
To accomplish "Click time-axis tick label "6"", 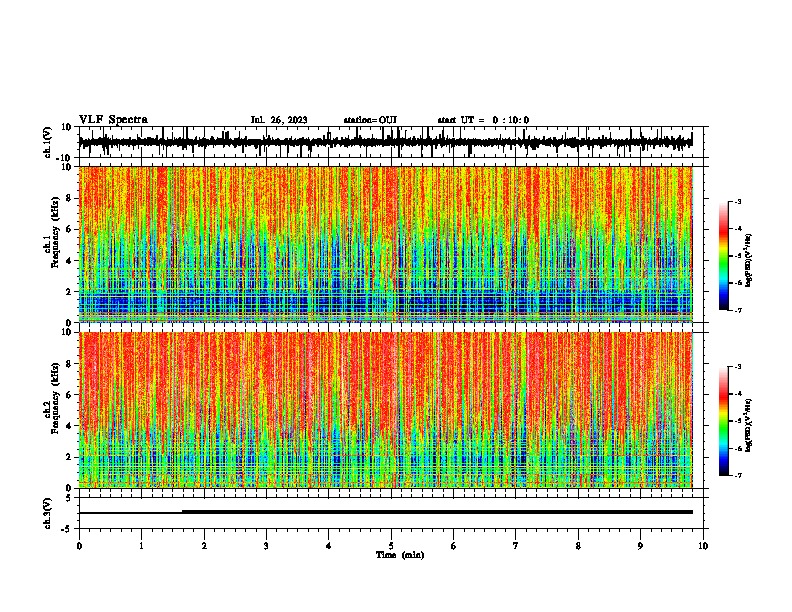I will (454, 546).
